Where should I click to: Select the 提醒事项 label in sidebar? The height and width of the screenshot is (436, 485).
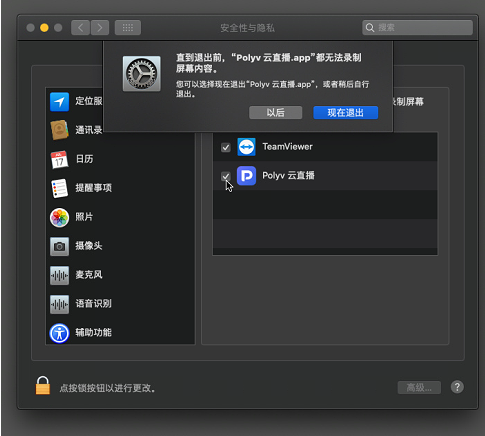[x=93, y=188]
